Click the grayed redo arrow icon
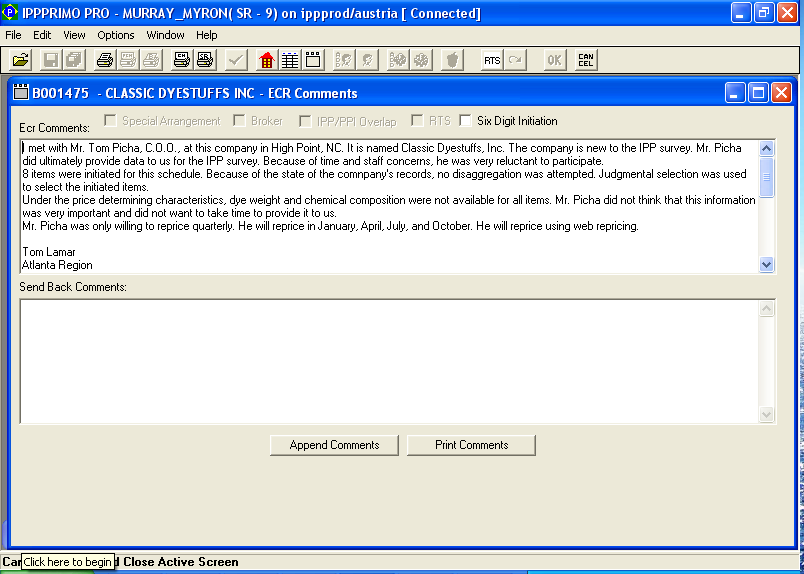The height and width of the screenshot is (574, 804). tap(515, 60)
